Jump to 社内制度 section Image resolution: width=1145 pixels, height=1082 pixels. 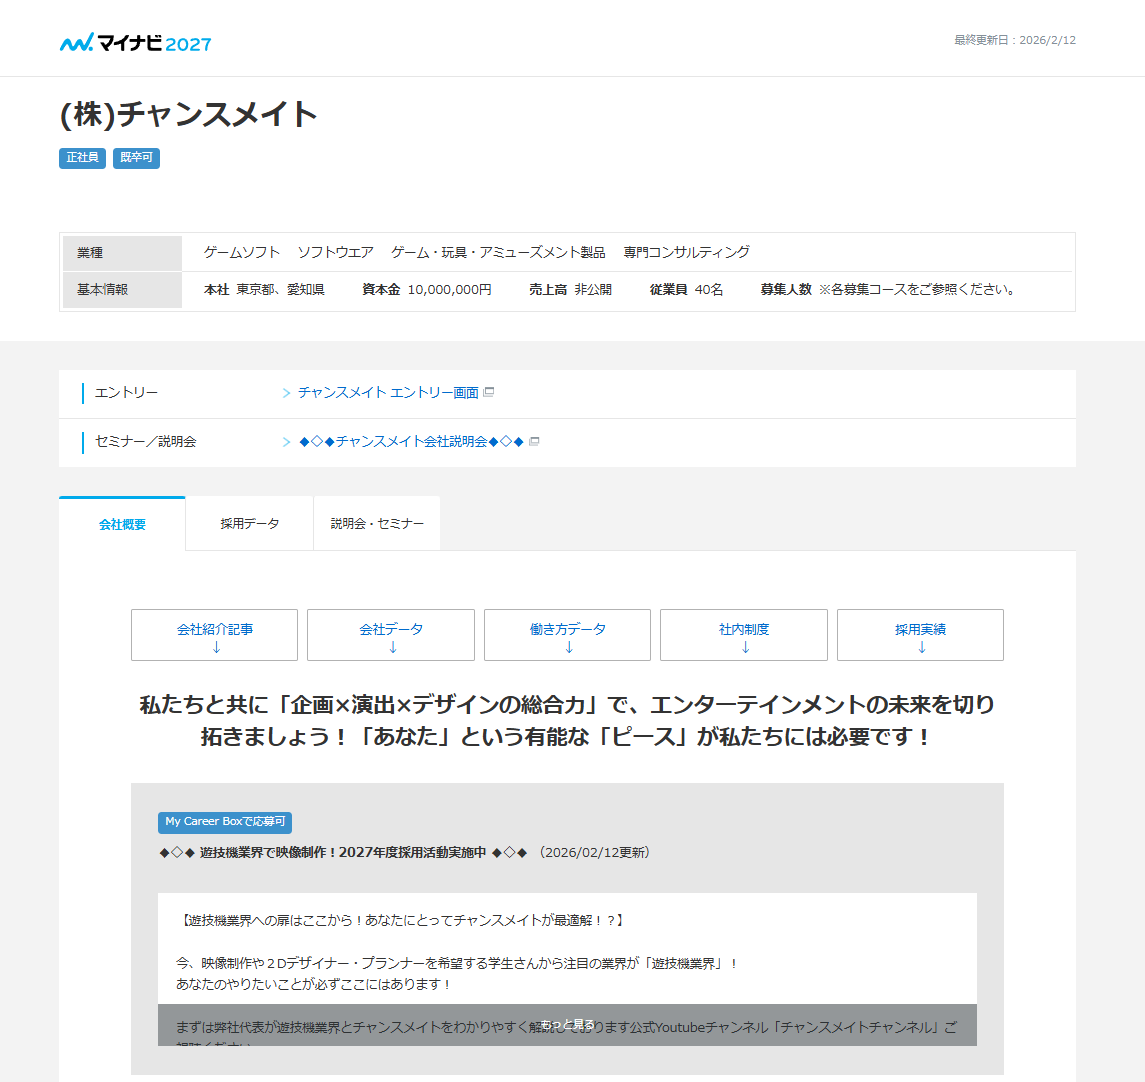(743, 635)
